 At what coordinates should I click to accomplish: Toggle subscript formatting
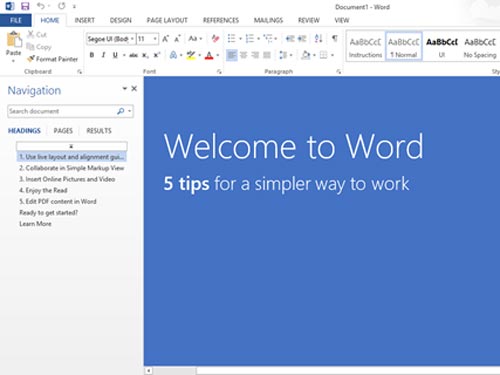145,55
